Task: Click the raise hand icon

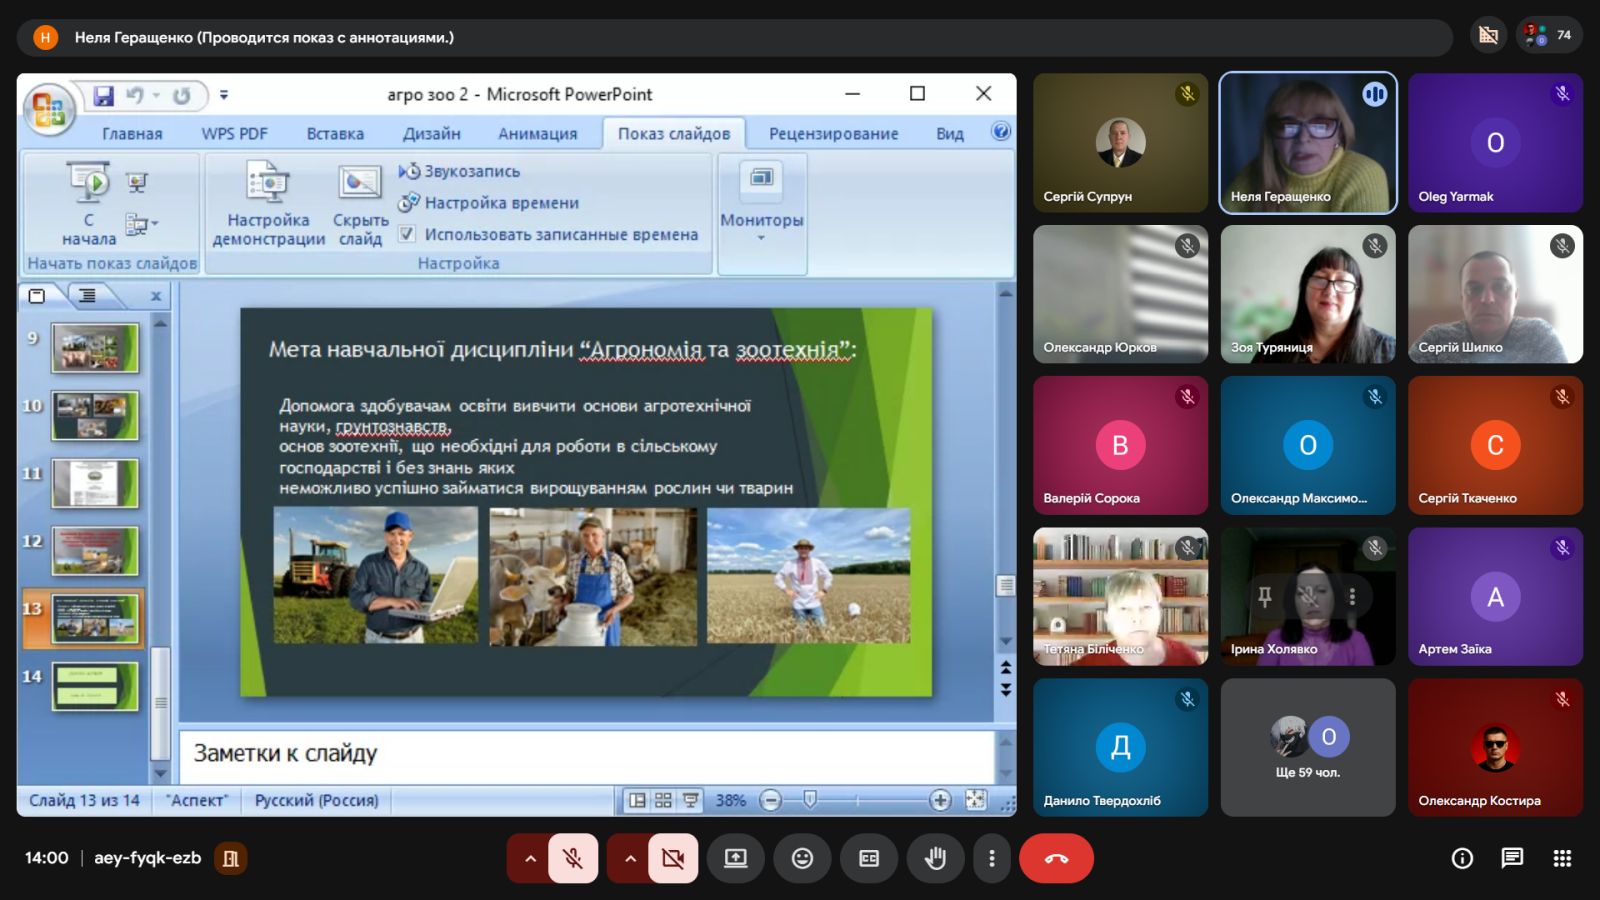Action: (935, 858)
